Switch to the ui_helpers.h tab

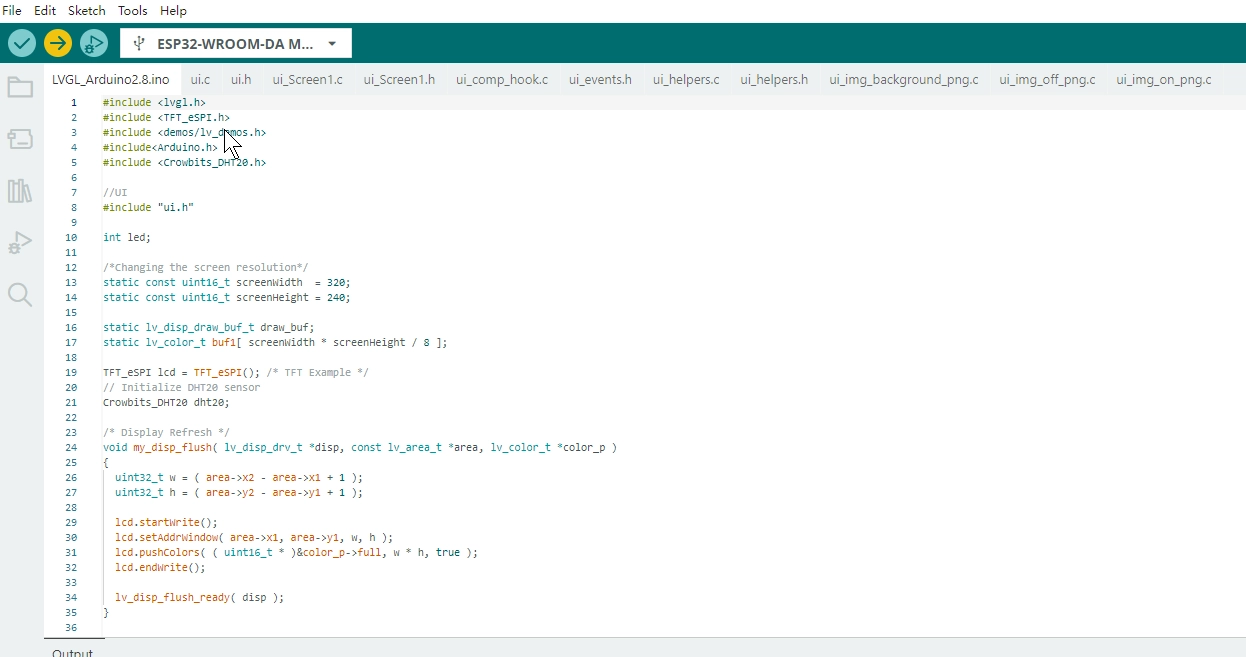(774, 79)
